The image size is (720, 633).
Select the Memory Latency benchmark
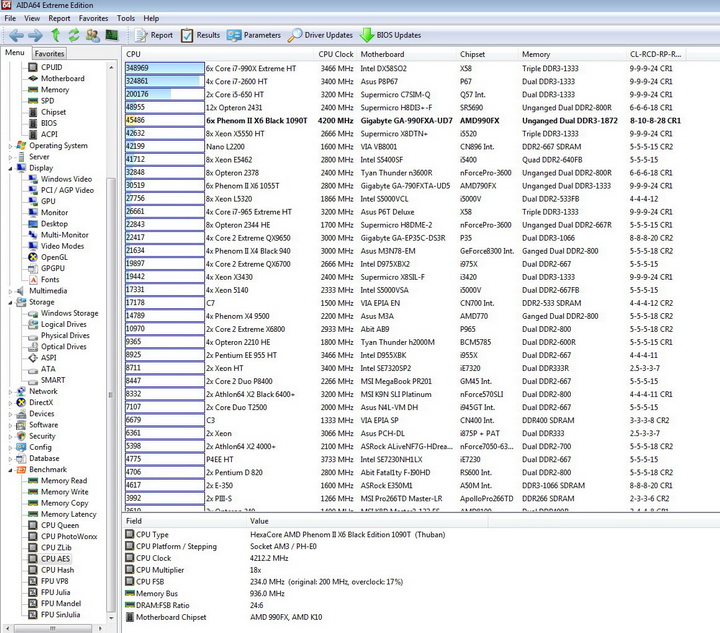click(69, 514)
